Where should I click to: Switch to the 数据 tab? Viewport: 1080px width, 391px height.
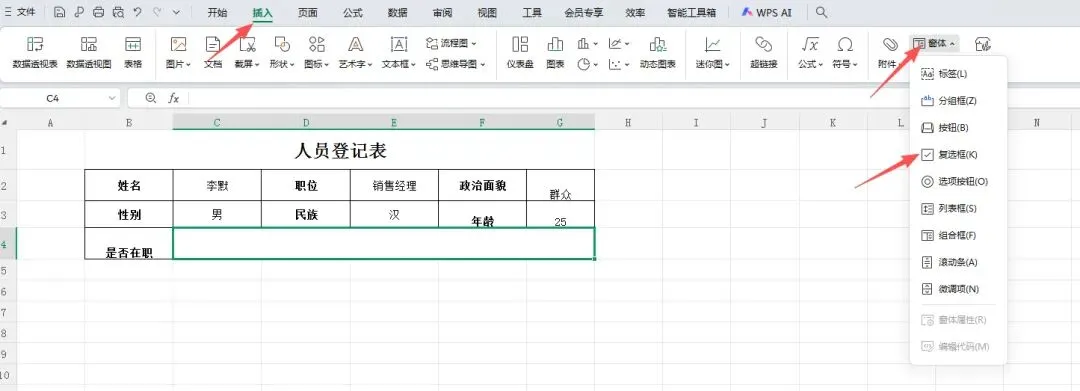click(397, 12)
